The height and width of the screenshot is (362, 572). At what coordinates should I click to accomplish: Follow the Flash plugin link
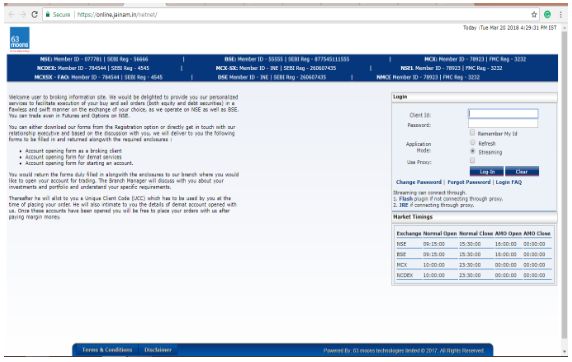(x=406, y=199)
